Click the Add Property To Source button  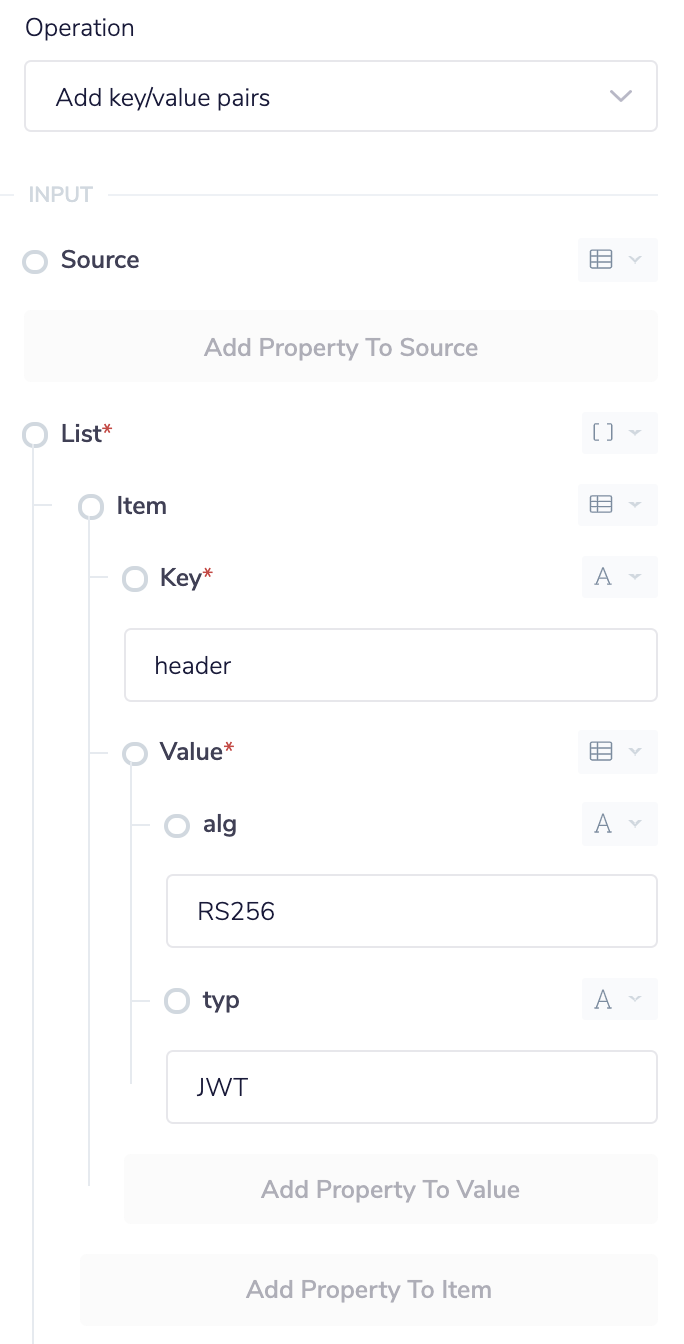341,346
